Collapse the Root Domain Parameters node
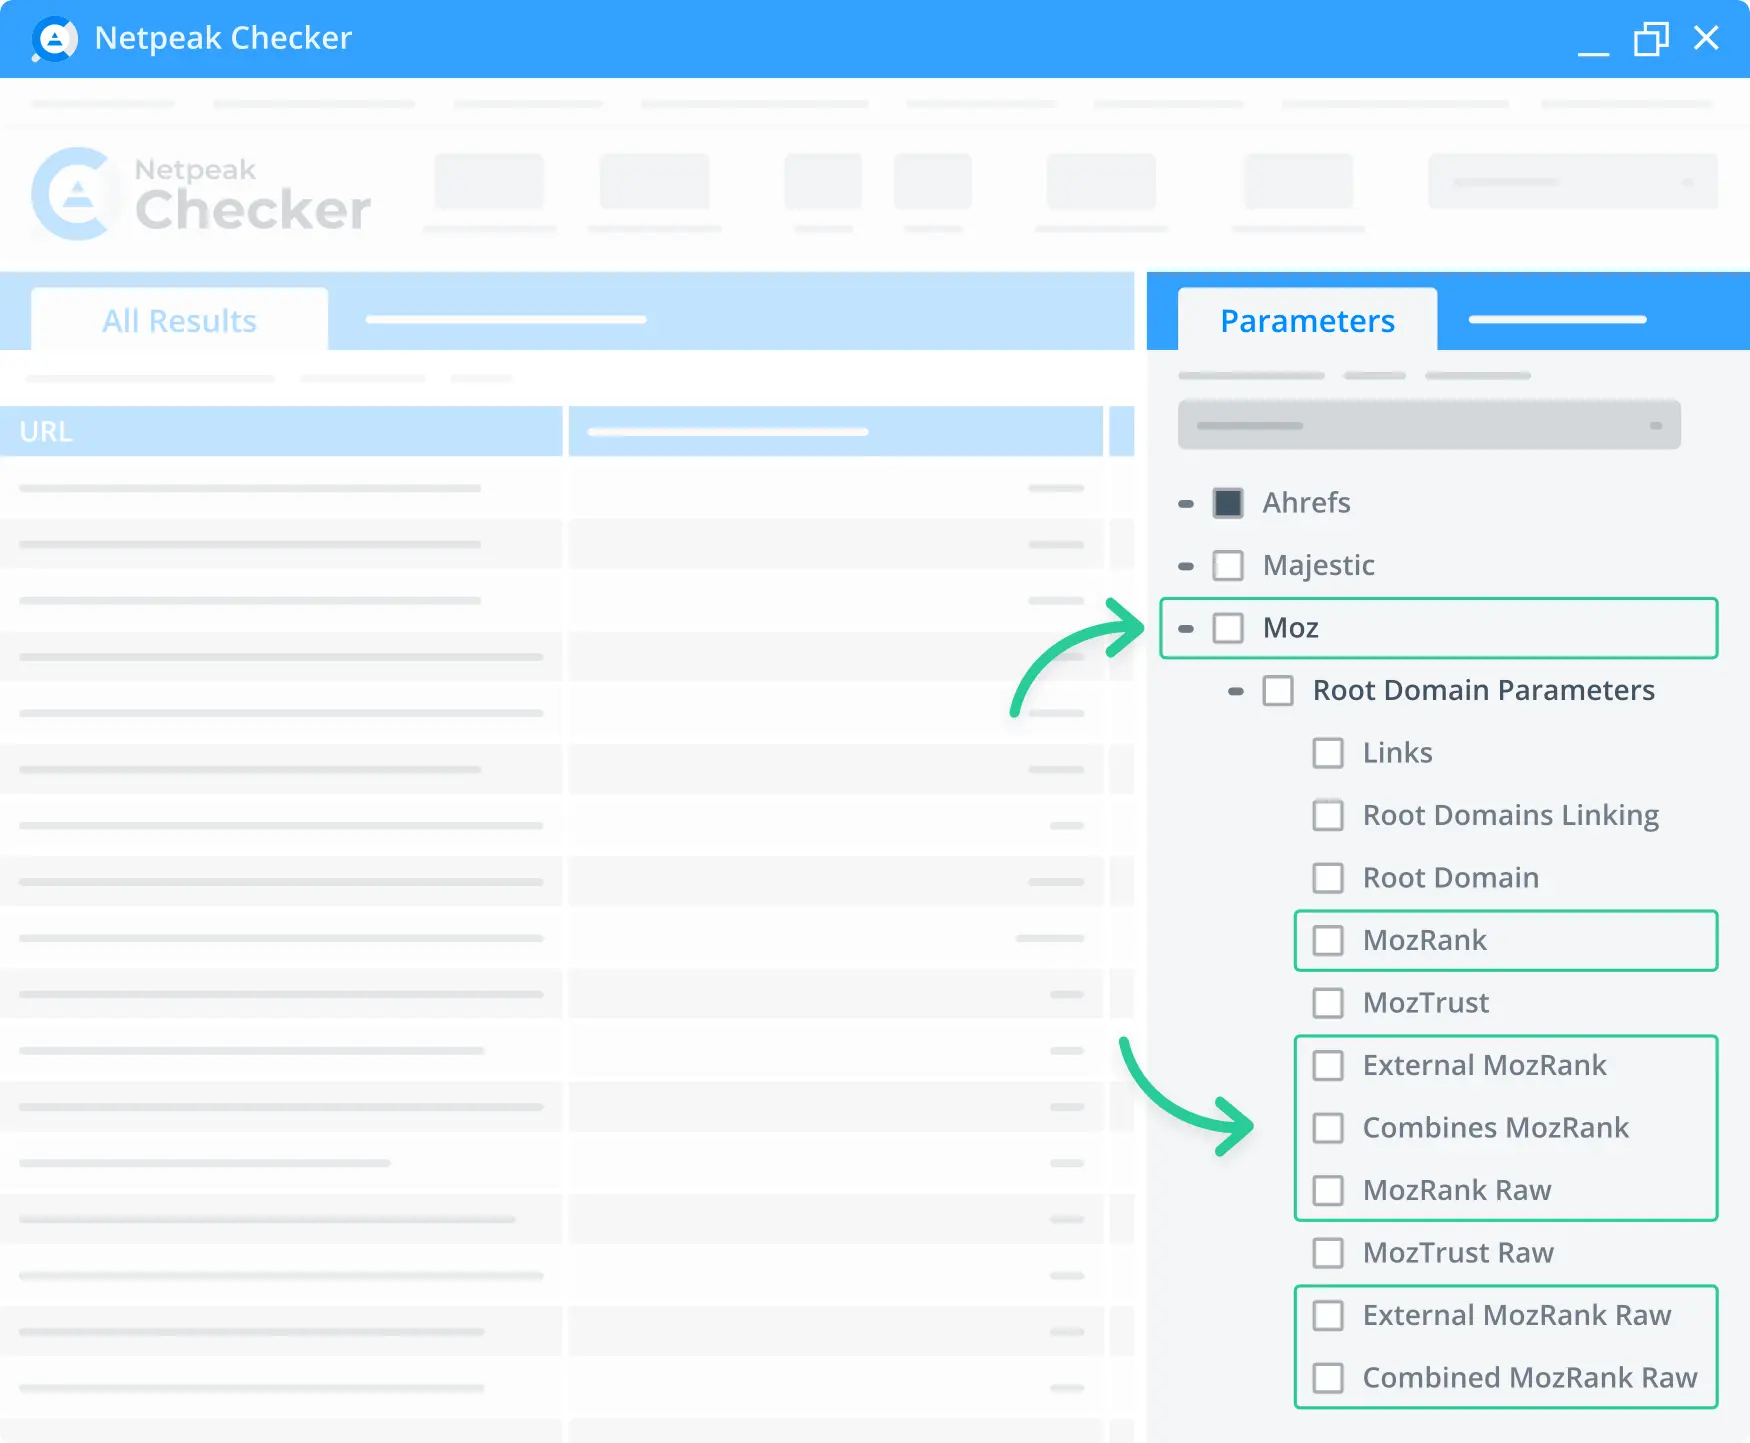The width and height of the screenshot is (1750, 1443). pyautogui.click(x=1236, y=691)
